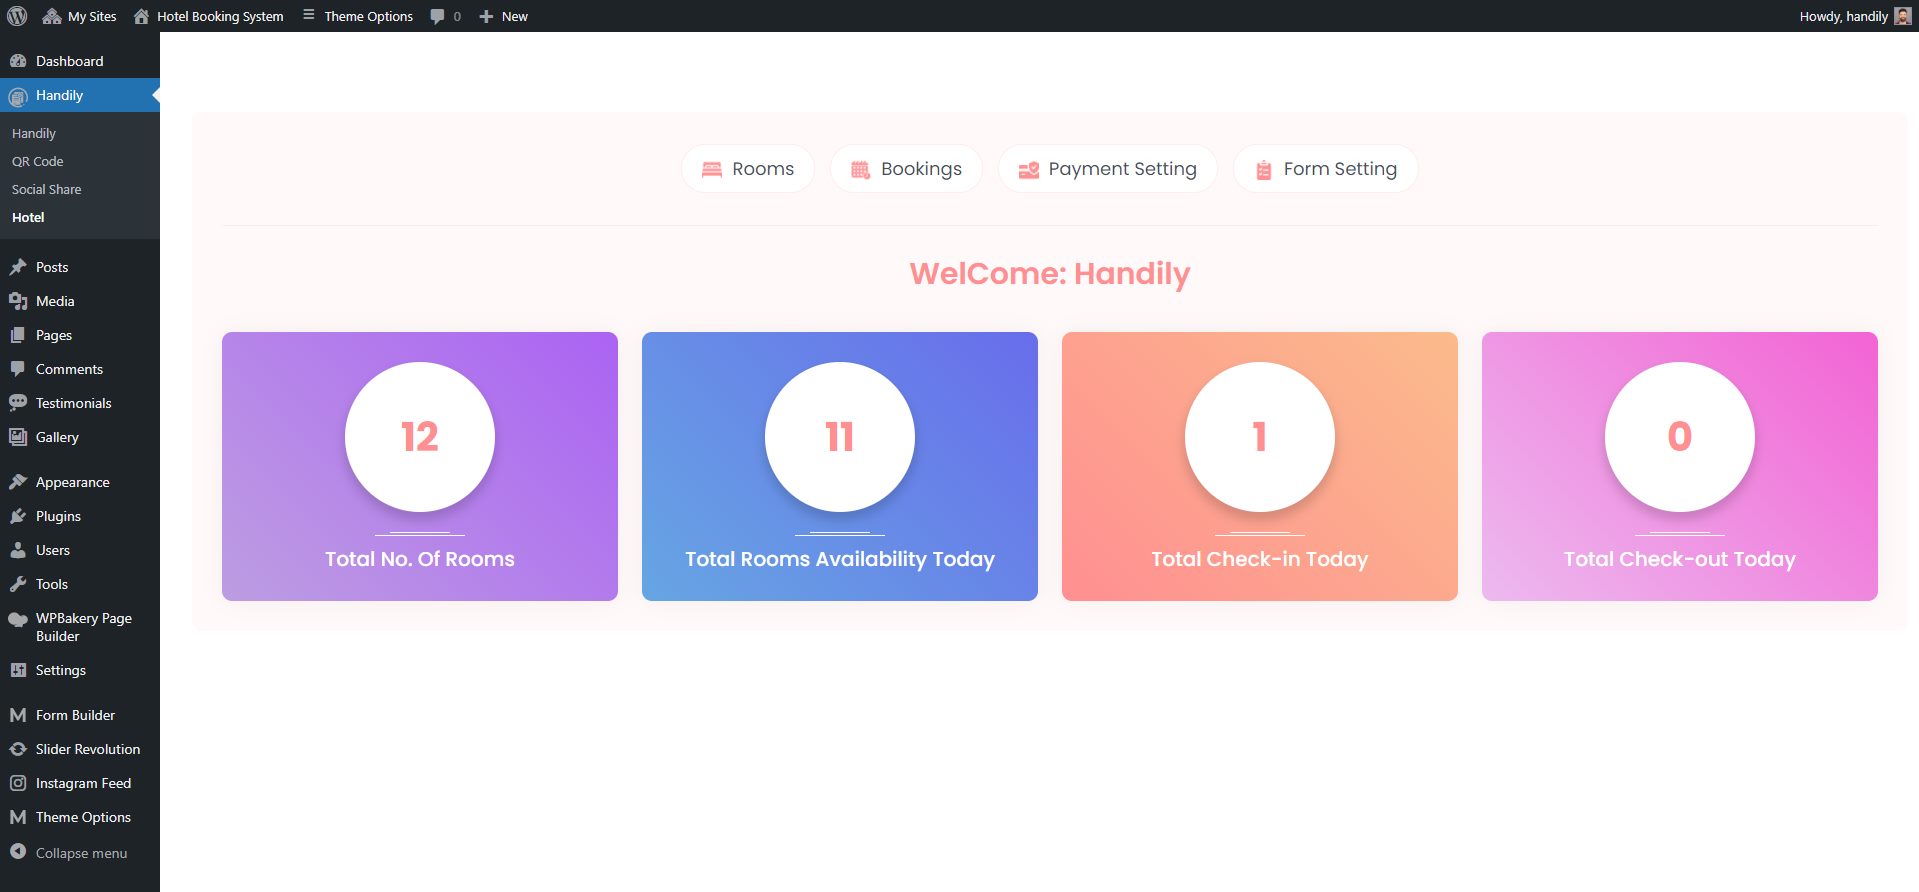The image size is (1919, 892).
Task: Open the comments bubble icon in admin bar
Action: point(438,16)
